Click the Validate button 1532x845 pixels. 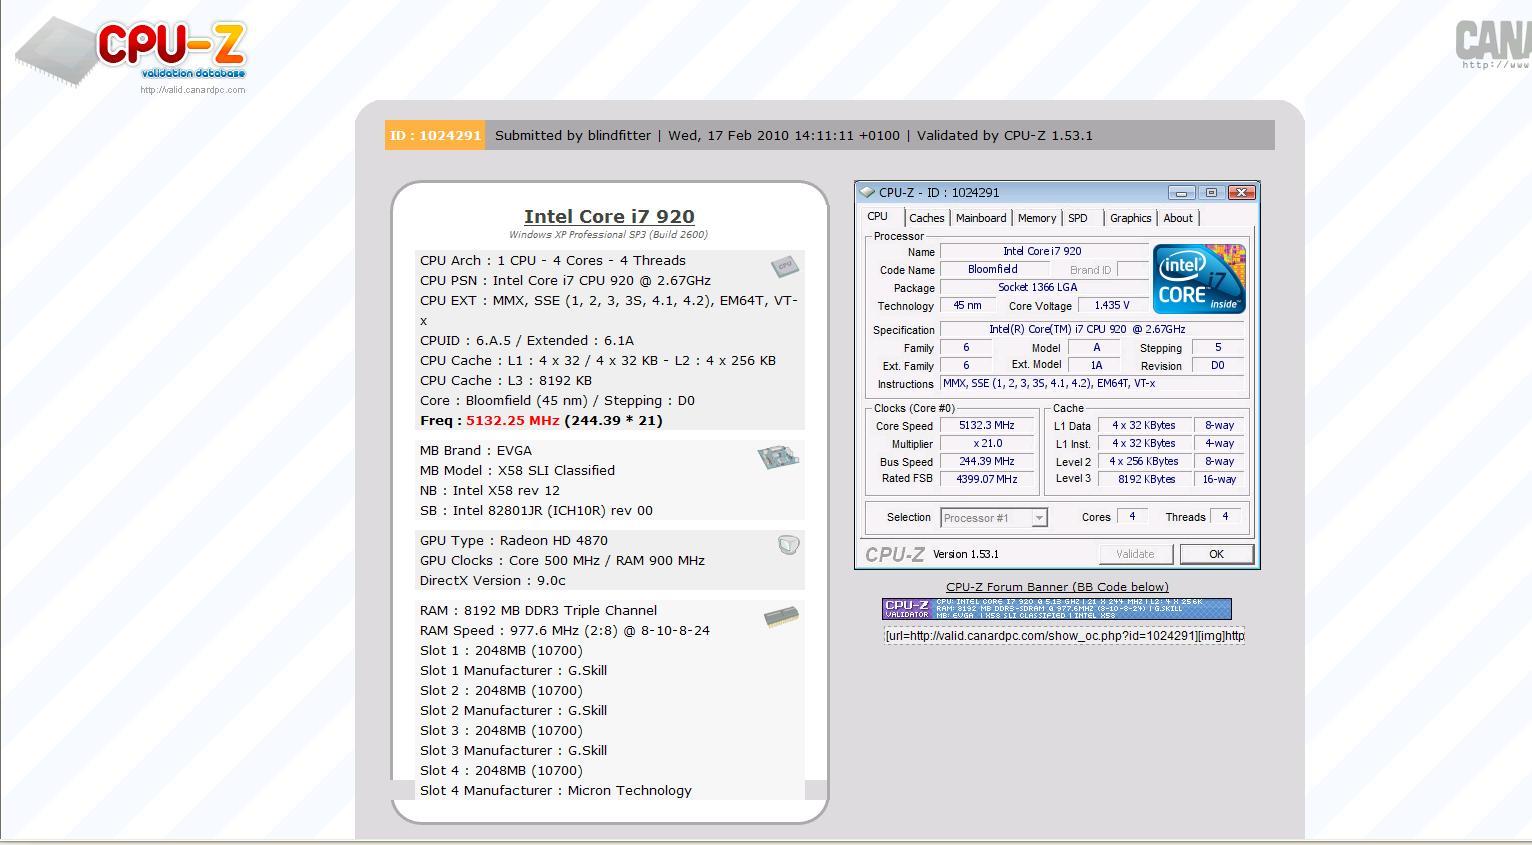pos(1135,554)
